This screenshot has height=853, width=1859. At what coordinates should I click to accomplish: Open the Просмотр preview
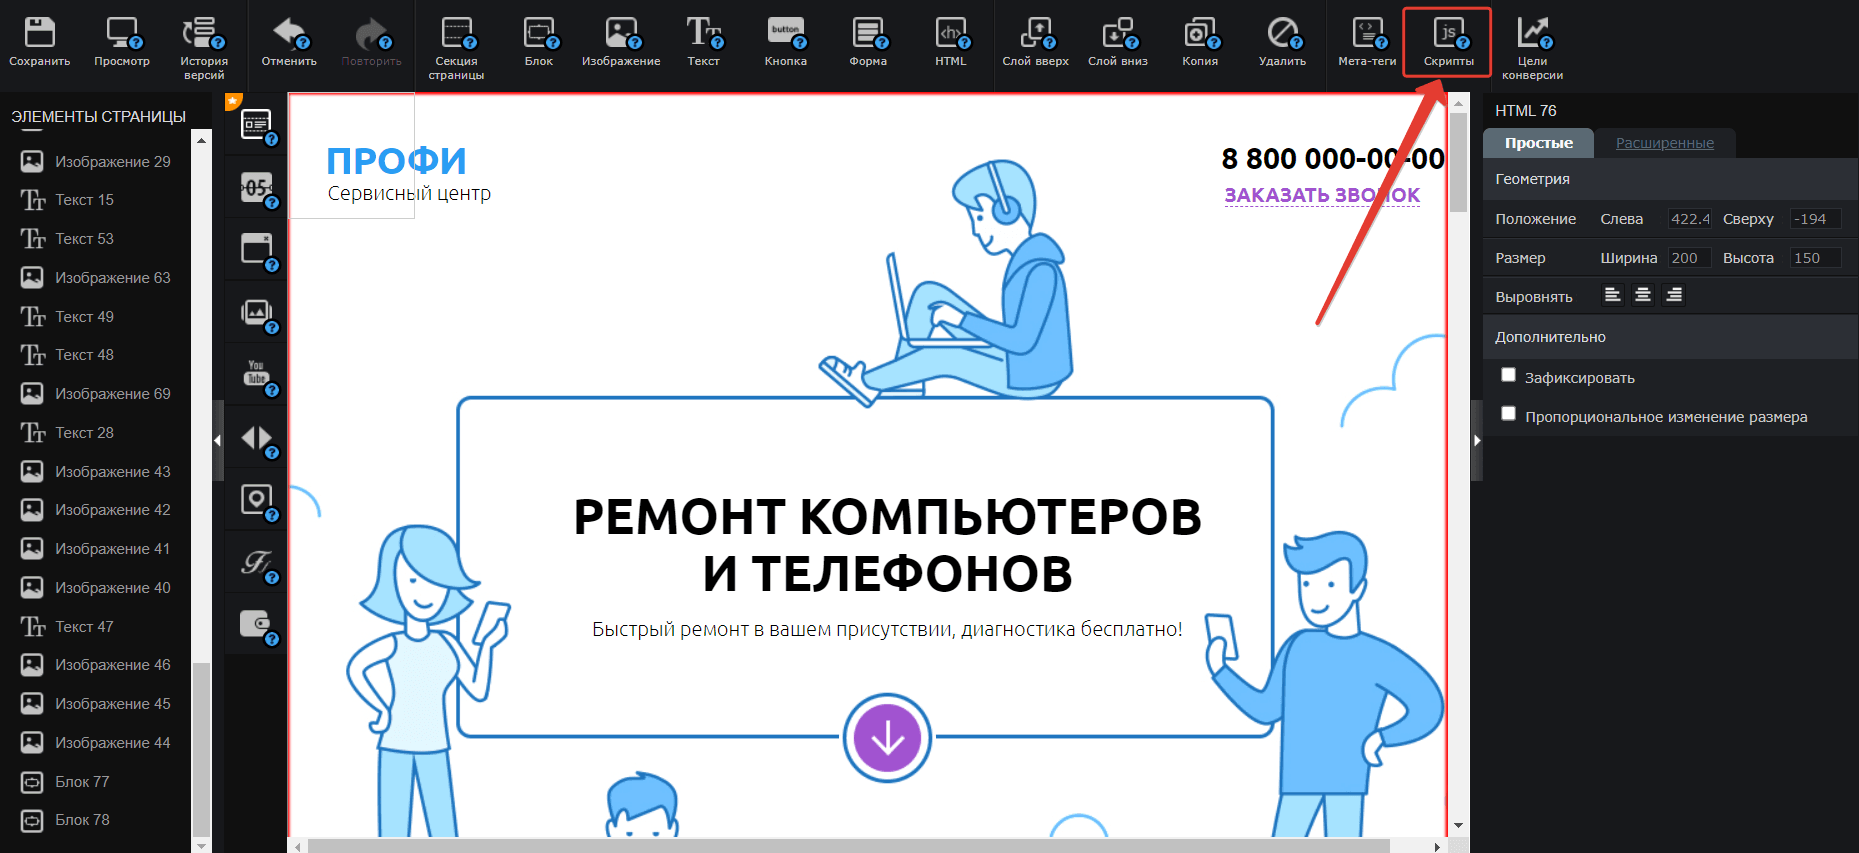122,42
